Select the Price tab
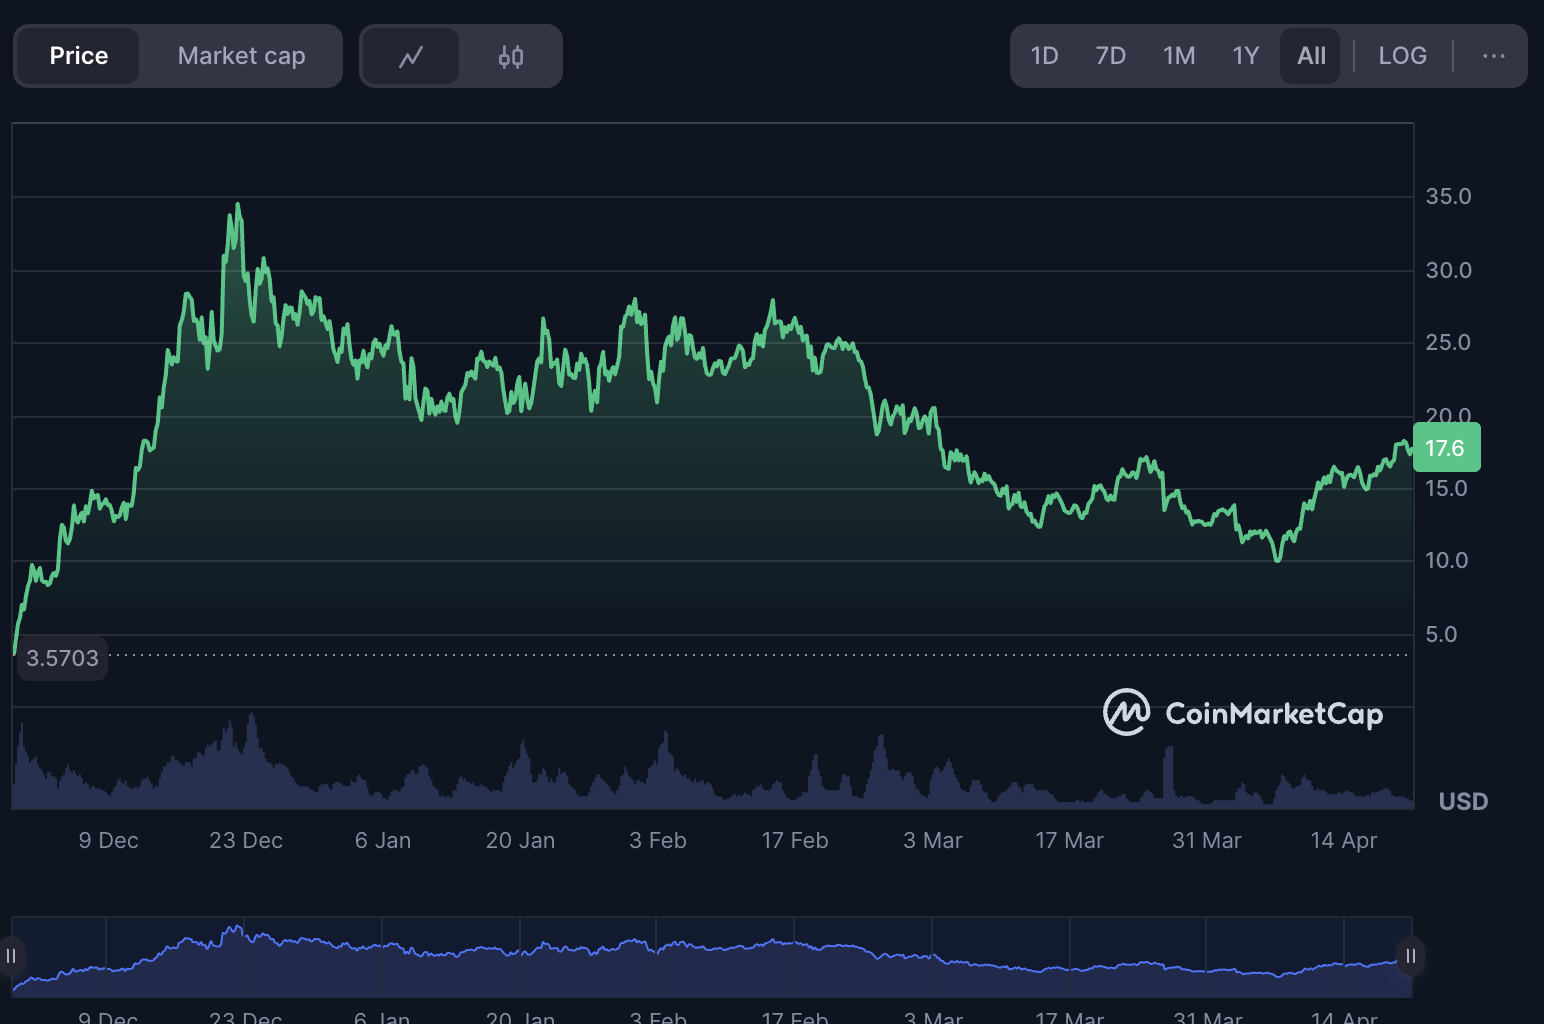The height and width of the screenshot is (1024, 1544). point(78,57)
